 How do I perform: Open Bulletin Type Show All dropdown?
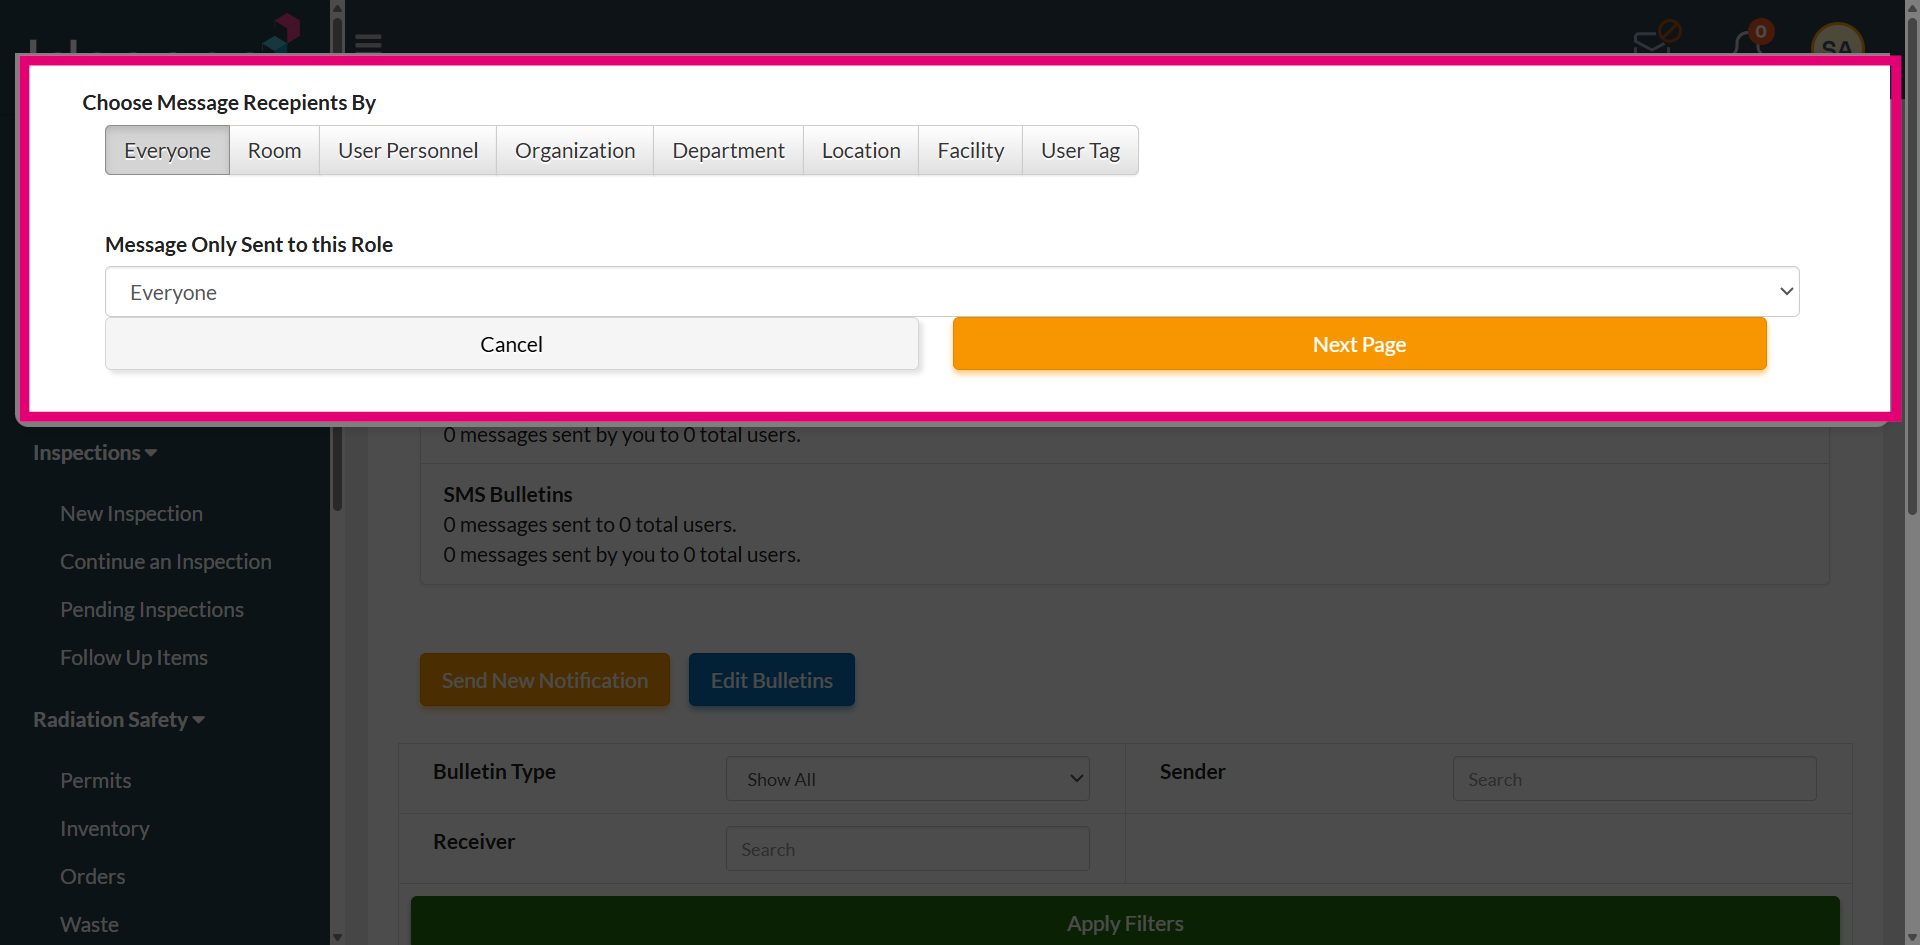click(908, 779)
